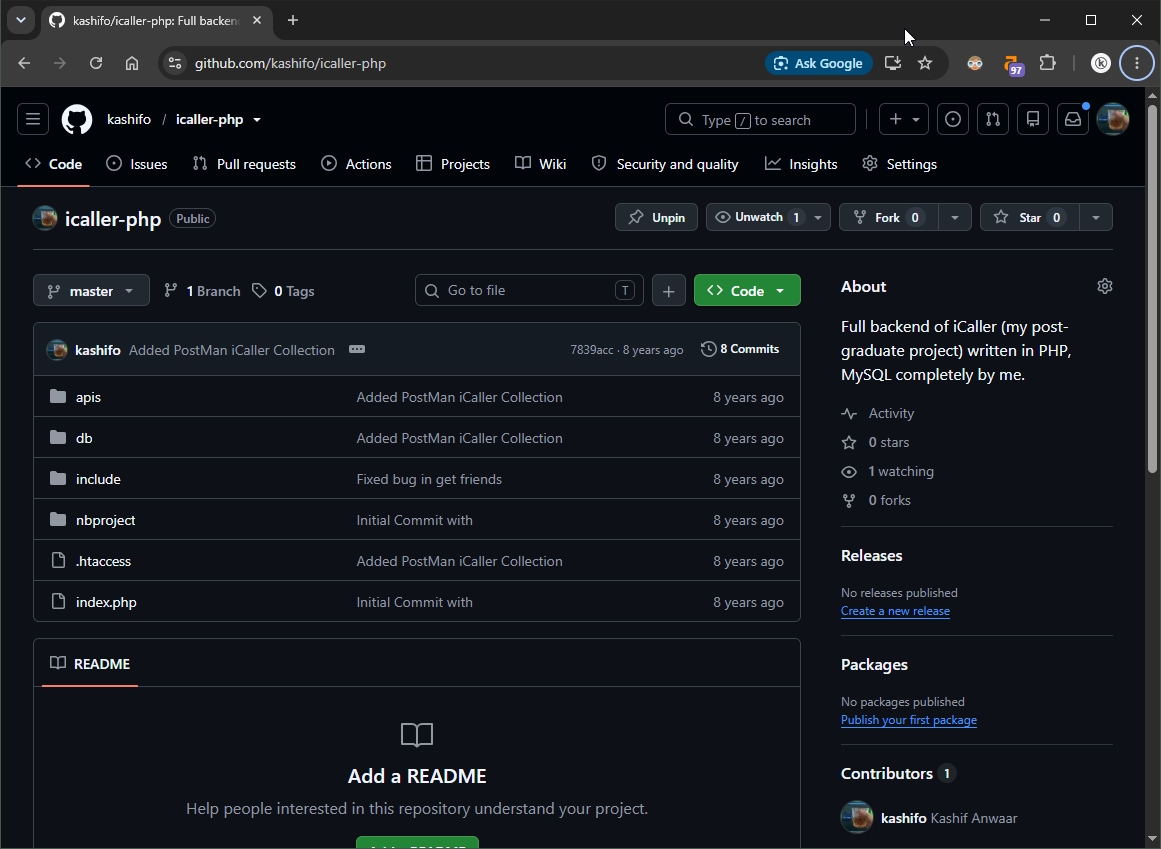Viewport: 1161px width, 849px height.
Task: Open the db folder
Action: click(84, 438)
